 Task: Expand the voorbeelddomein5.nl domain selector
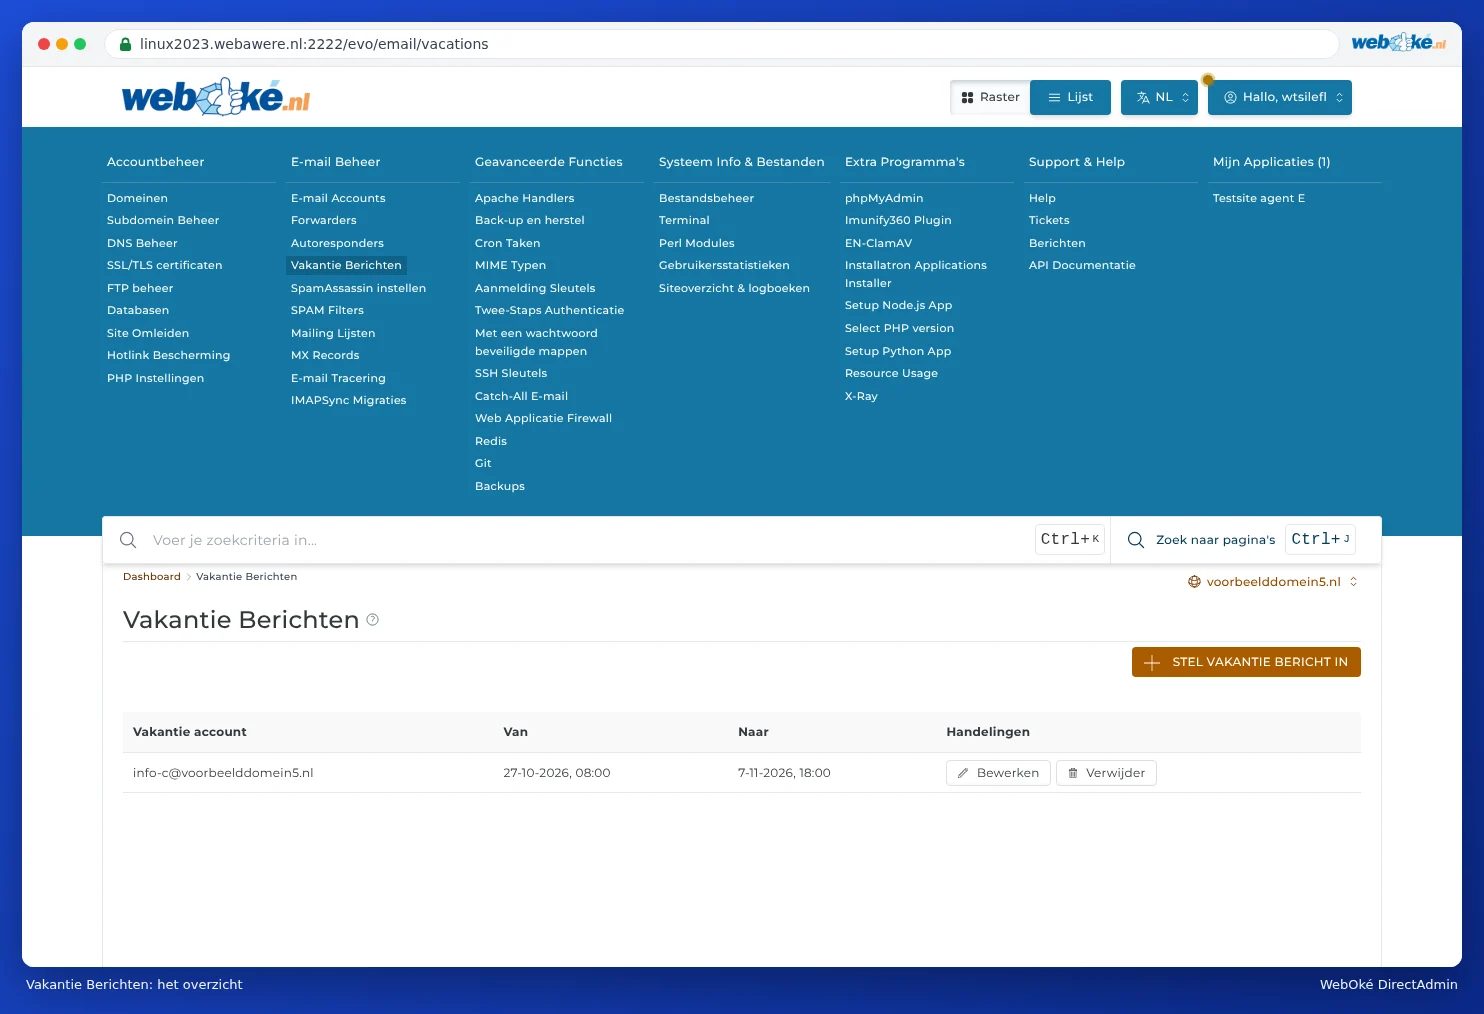1273,582
